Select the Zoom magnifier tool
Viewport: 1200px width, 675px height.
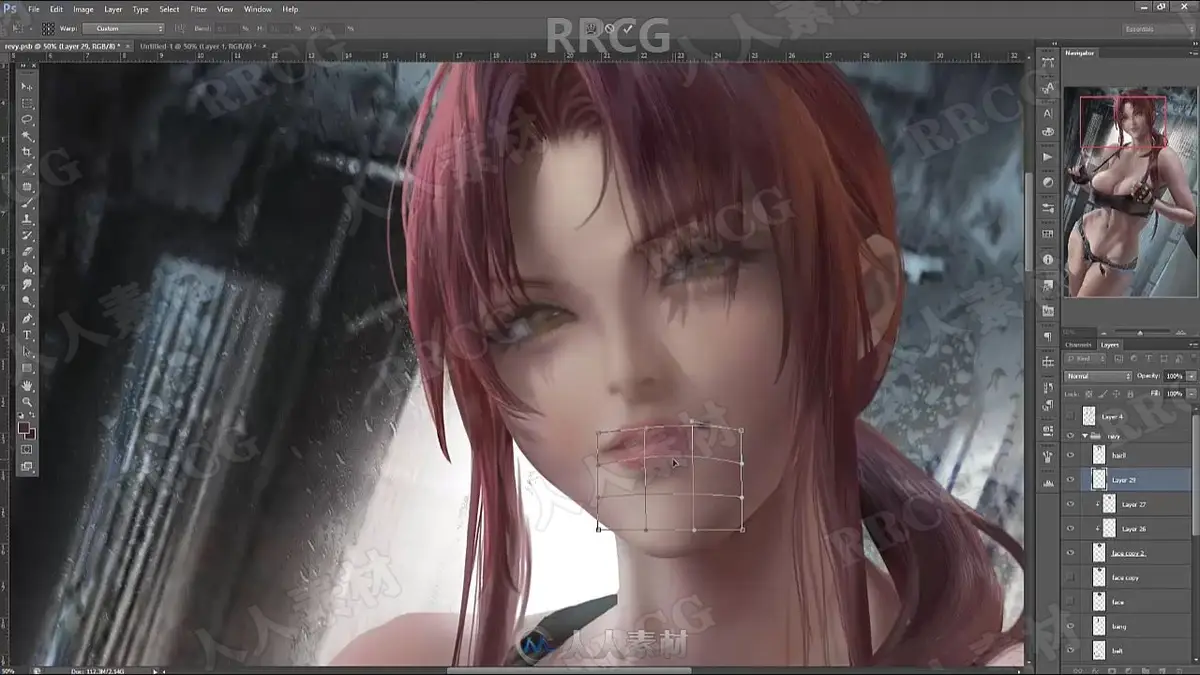[x=27, y=401]
